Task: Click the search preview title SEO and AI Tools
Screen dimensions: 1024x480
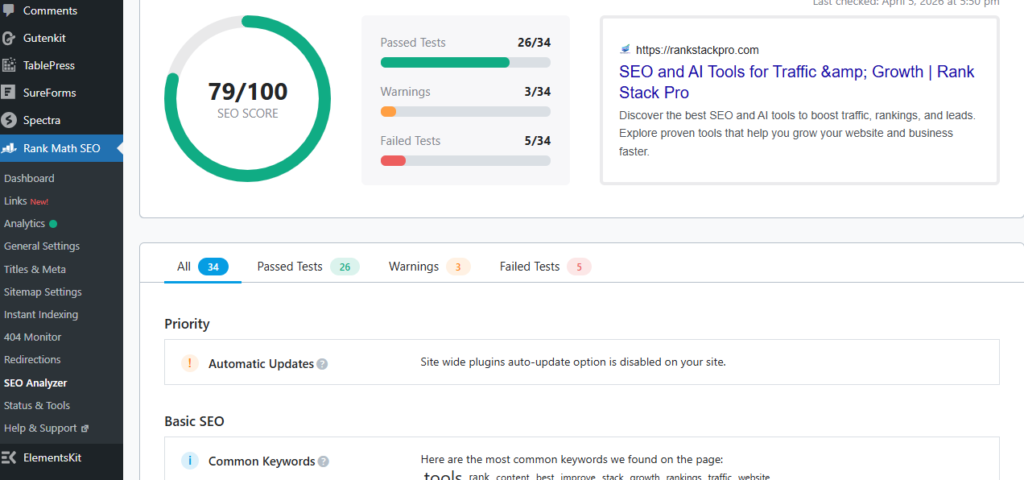Action: coord(796,82)
